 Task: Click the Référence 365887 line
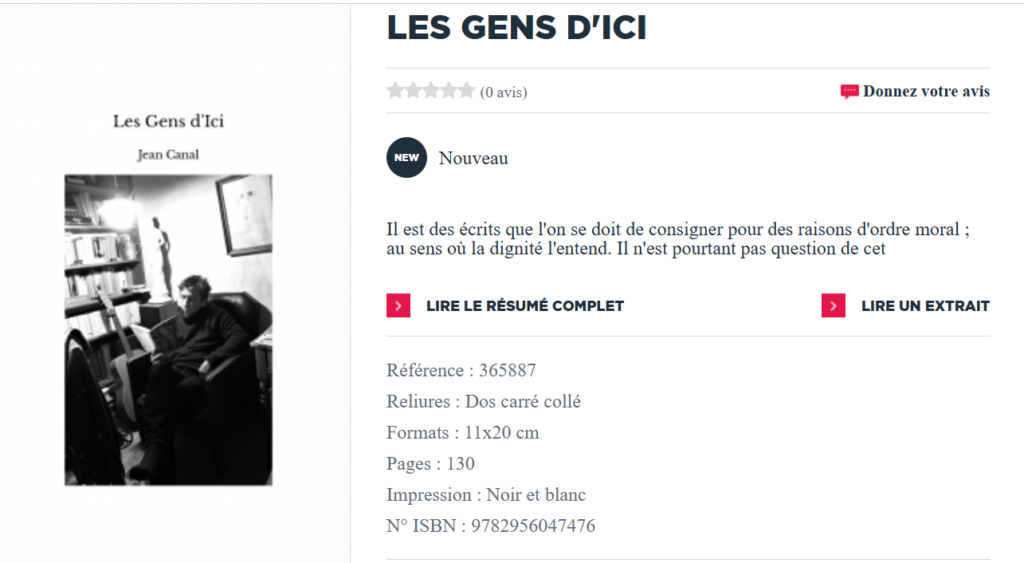pos(461,371)
